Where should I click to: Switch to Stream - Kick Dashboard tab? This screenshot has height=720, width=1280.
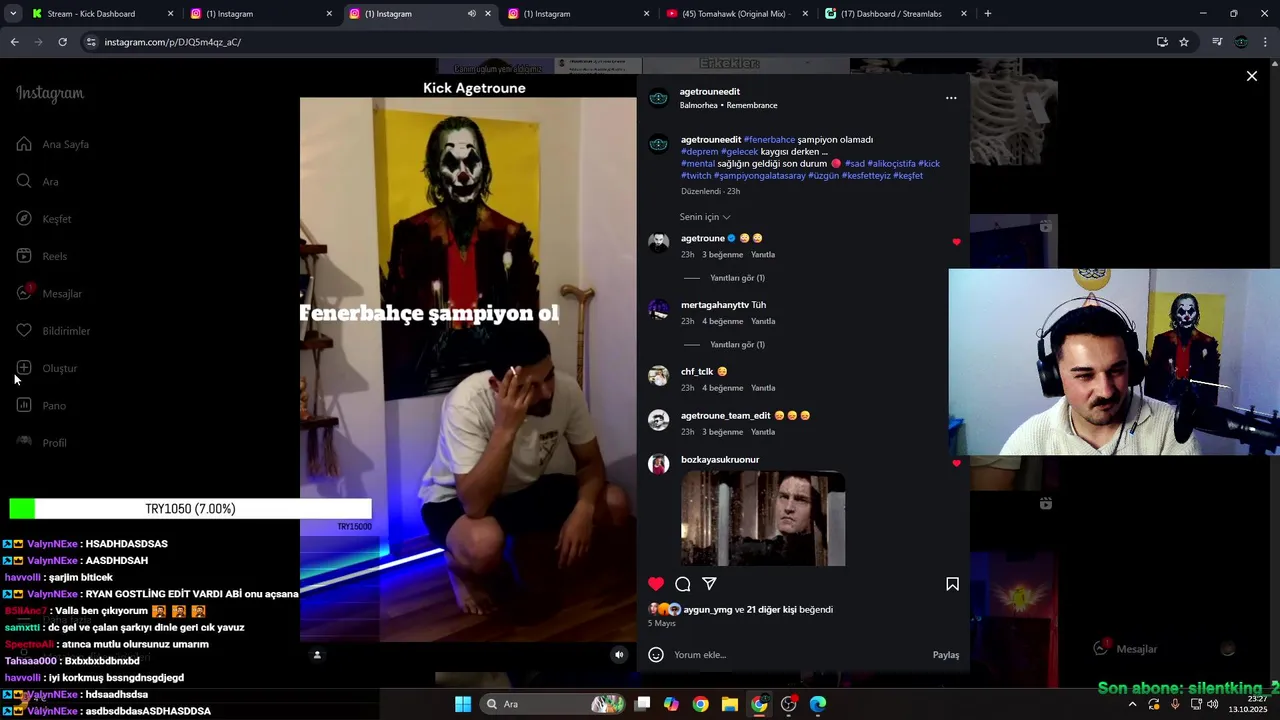(x=104, y=14)
